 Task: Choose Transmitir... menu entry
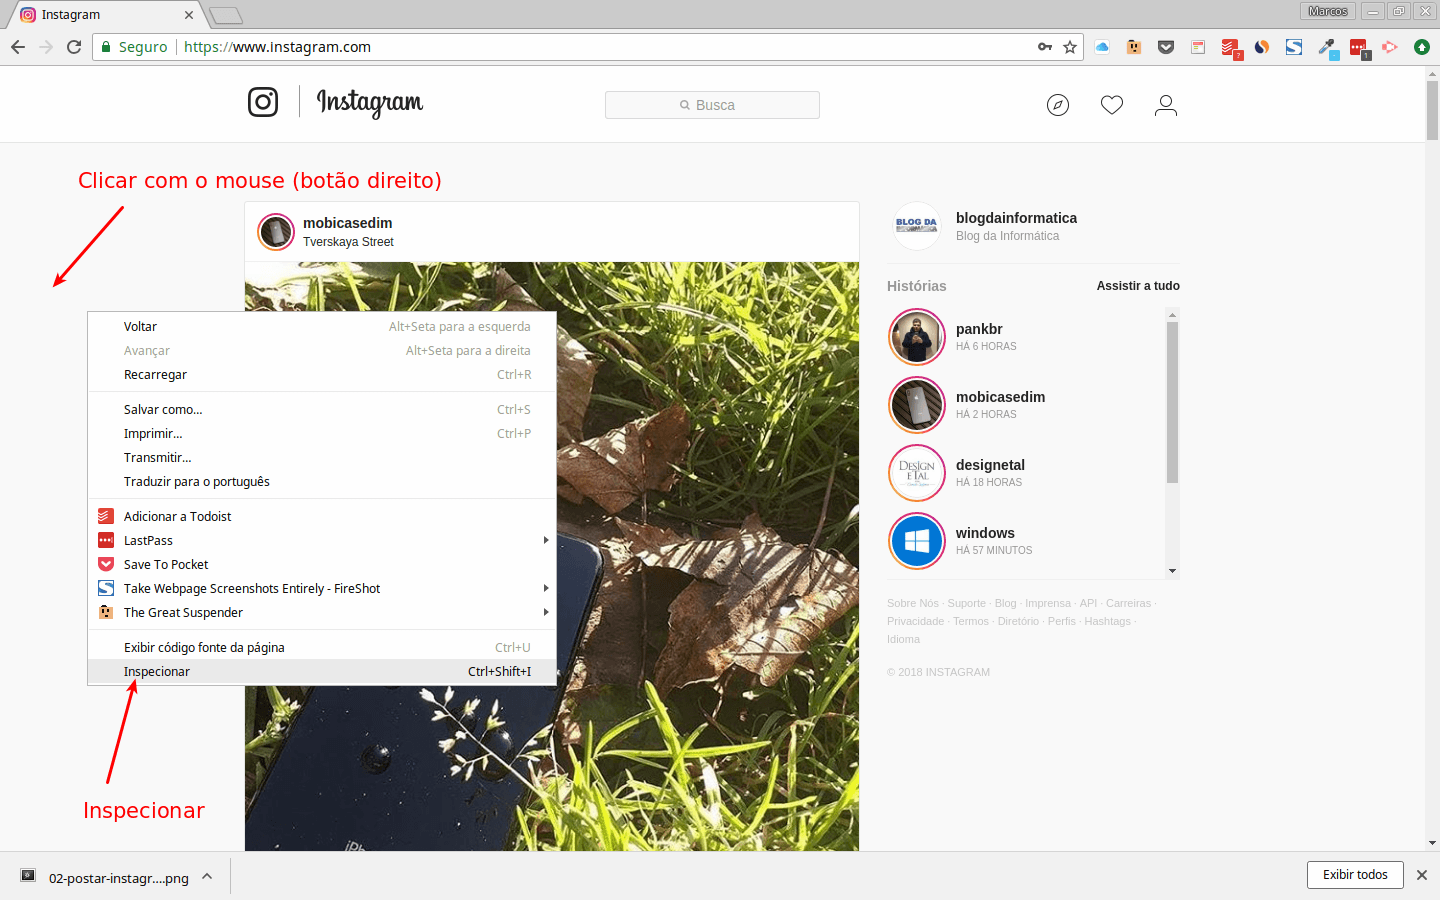322,458
